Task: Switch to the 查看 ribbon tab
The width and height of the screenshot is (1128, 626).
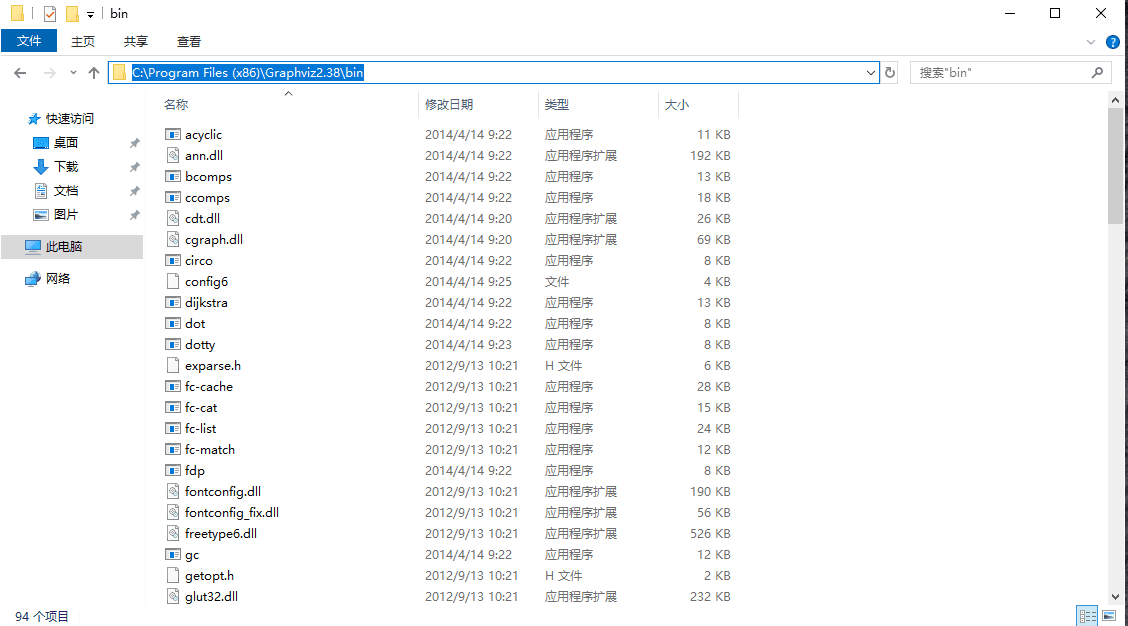Action: point(188,42)
